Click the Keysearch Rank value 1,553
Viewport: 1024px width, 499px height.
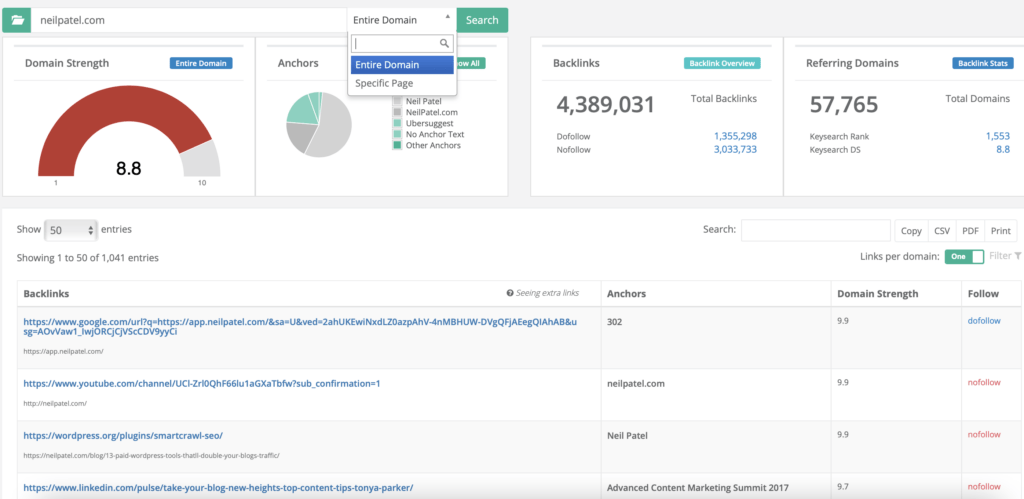(997, 137)
